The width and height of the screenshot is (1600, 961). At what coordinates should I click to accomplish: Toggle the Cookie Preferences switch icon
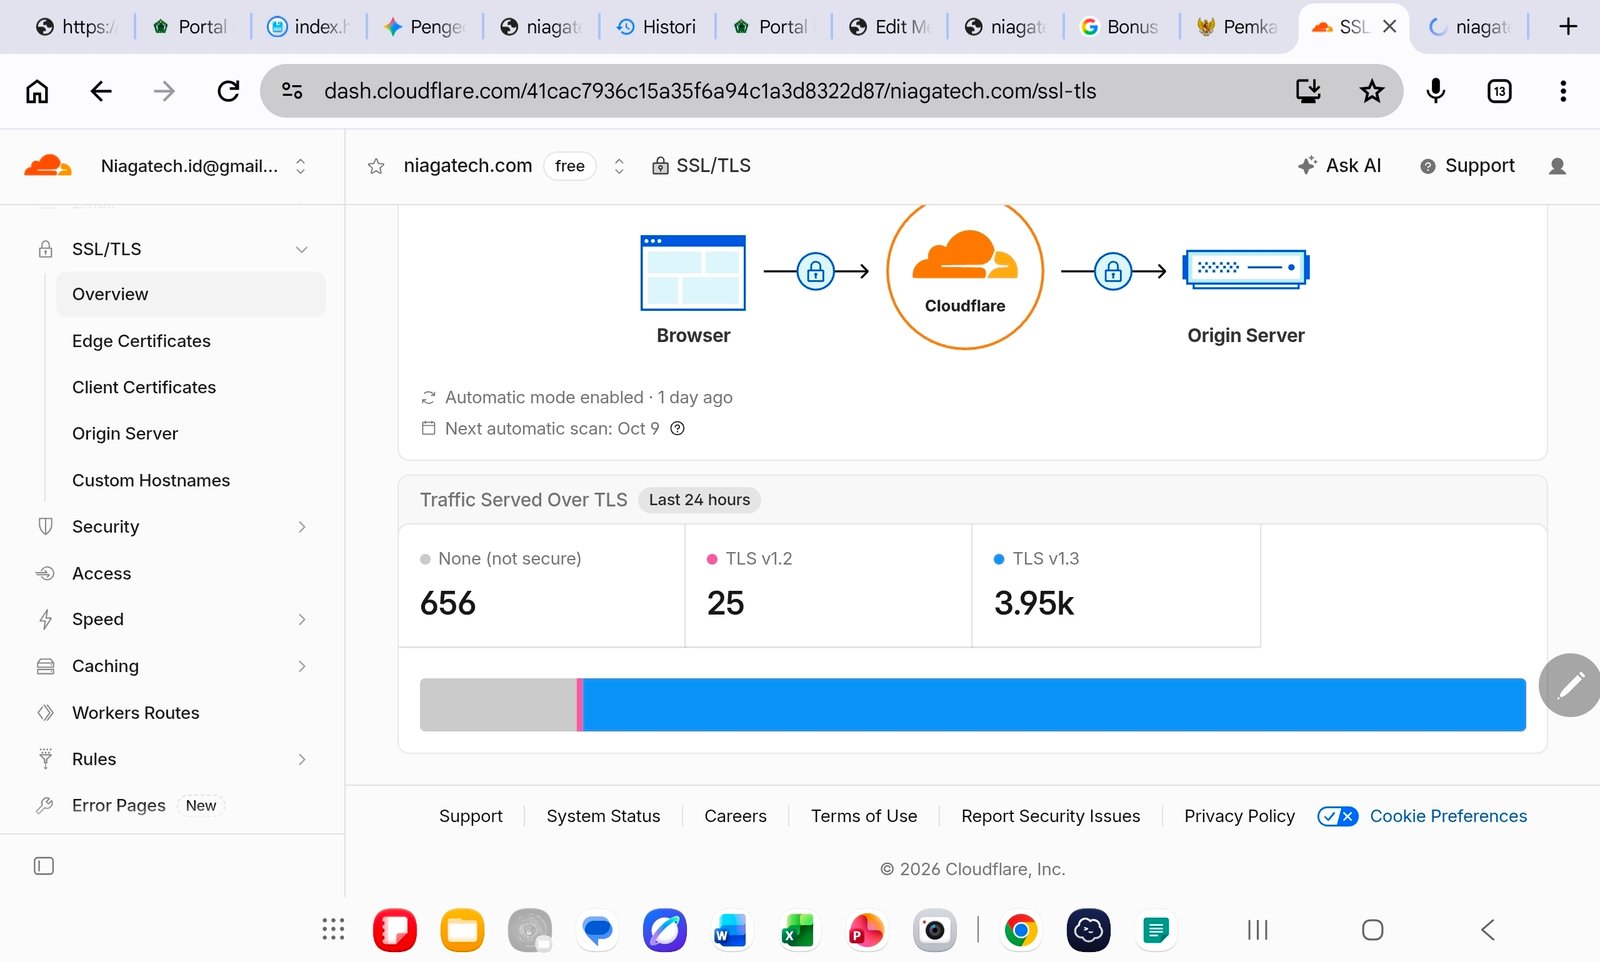[x=1338, y=816]
